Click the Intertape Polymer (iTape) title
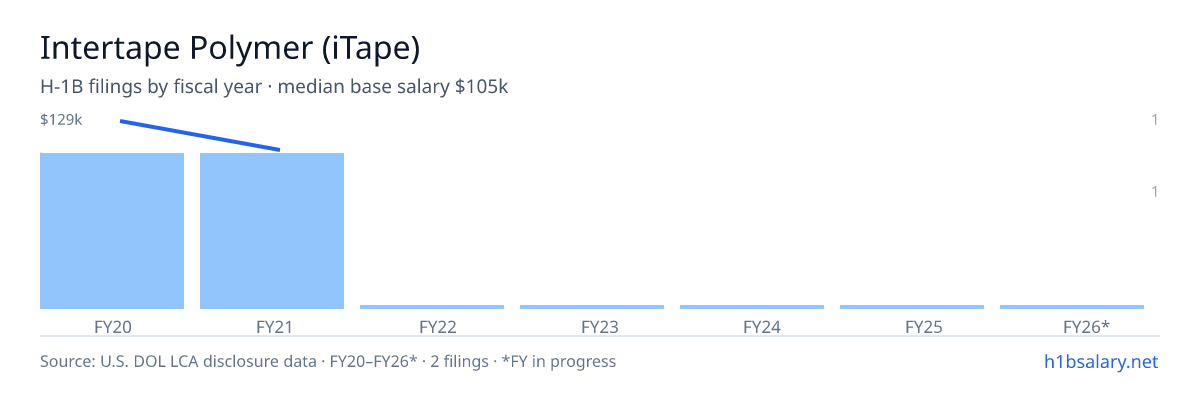This screenshot has width=1200, height=400. click(229, 48)
